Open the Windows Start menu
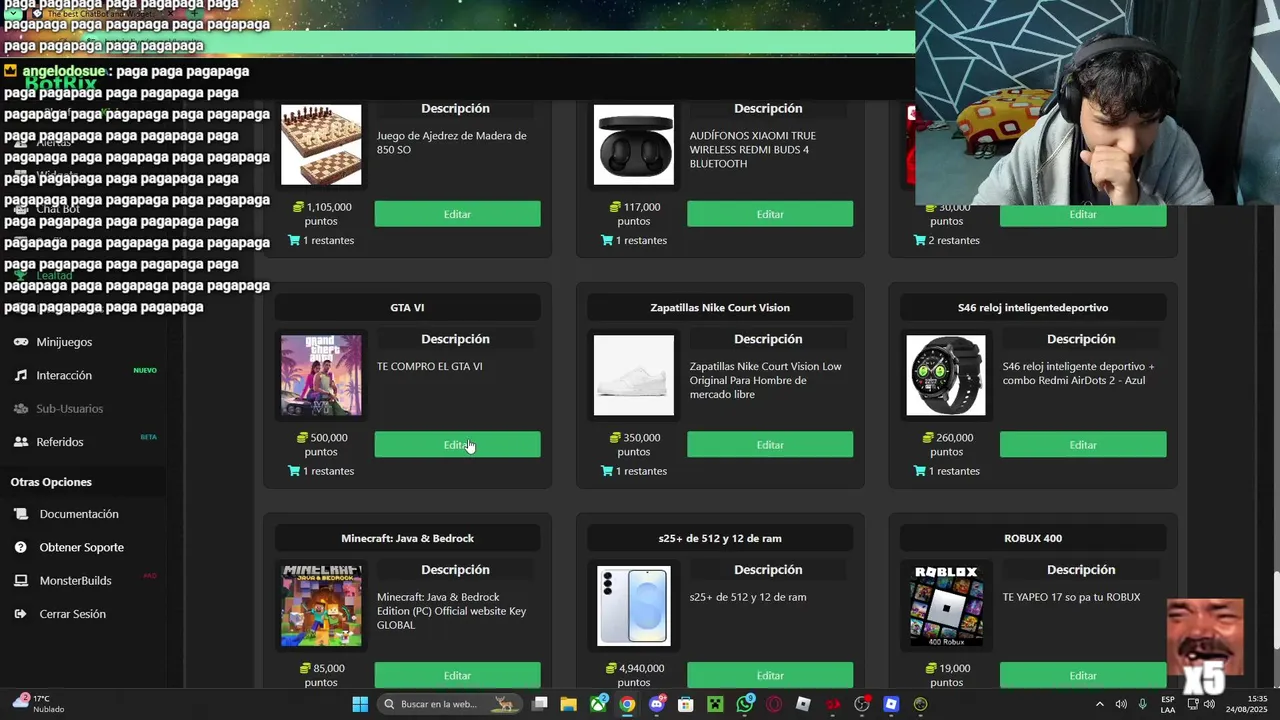Screen dimensions: 1280x720 (x=360, y=704)
